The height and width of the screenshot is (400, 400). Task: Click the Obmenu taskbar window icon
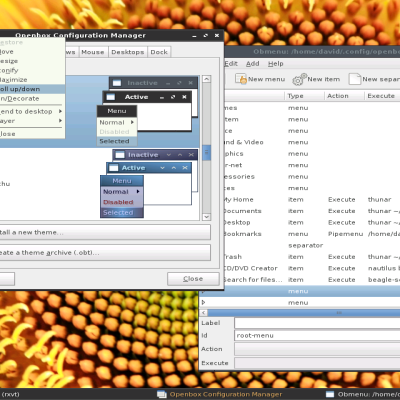pos(330,394)
